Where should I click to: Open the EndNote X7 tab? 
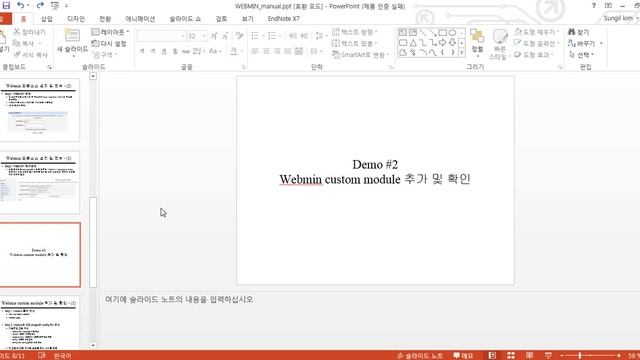pyautogui.click(x=284, y=19)
